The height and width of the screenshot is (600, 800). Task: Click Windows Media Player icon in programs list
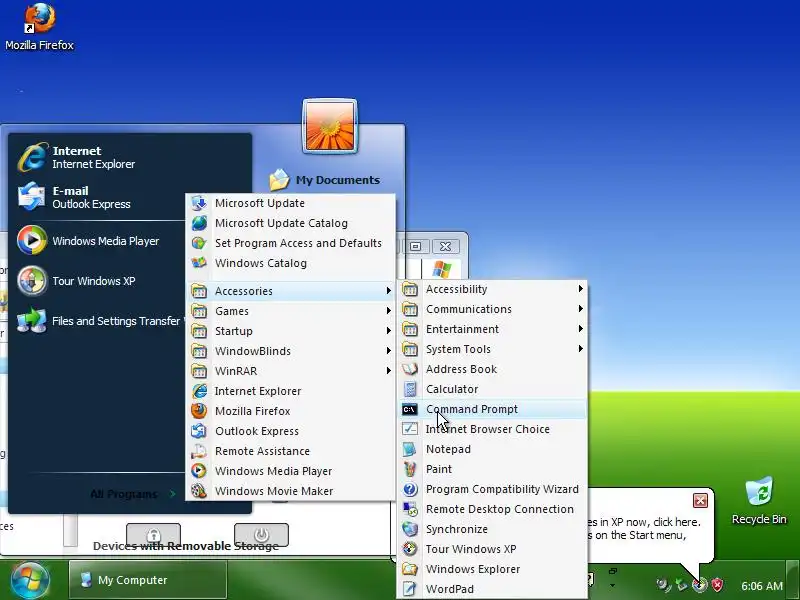point(199,471)
